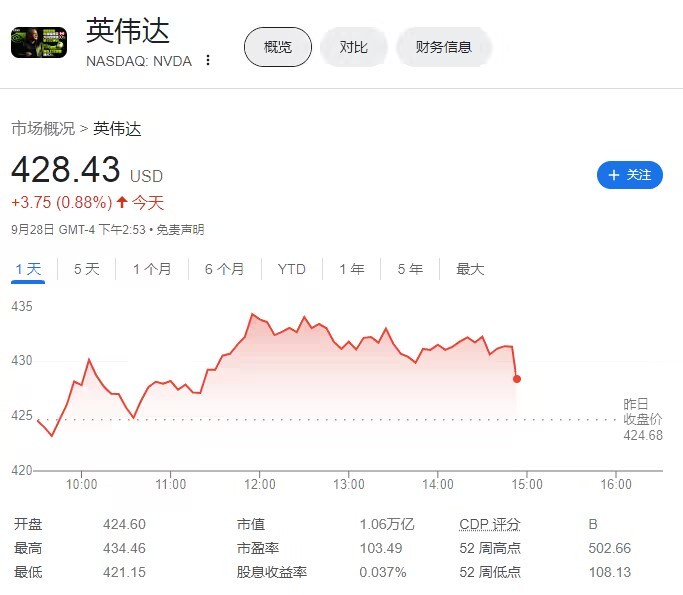Click the 昨日收盘价 424.68 label

tap(642, 419)
